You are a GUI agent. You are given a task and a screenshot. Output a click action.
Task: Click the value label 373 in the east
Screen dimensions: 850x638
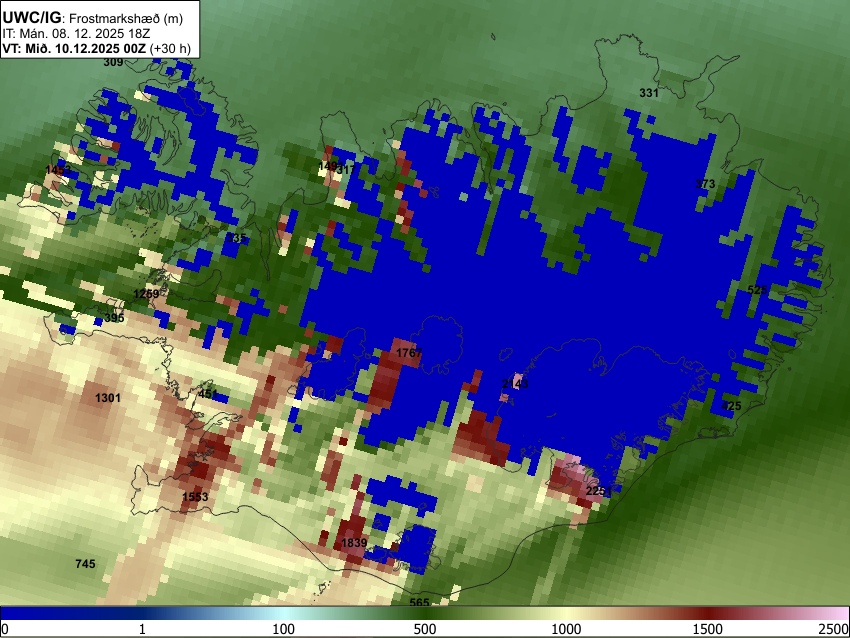[705, 184]
